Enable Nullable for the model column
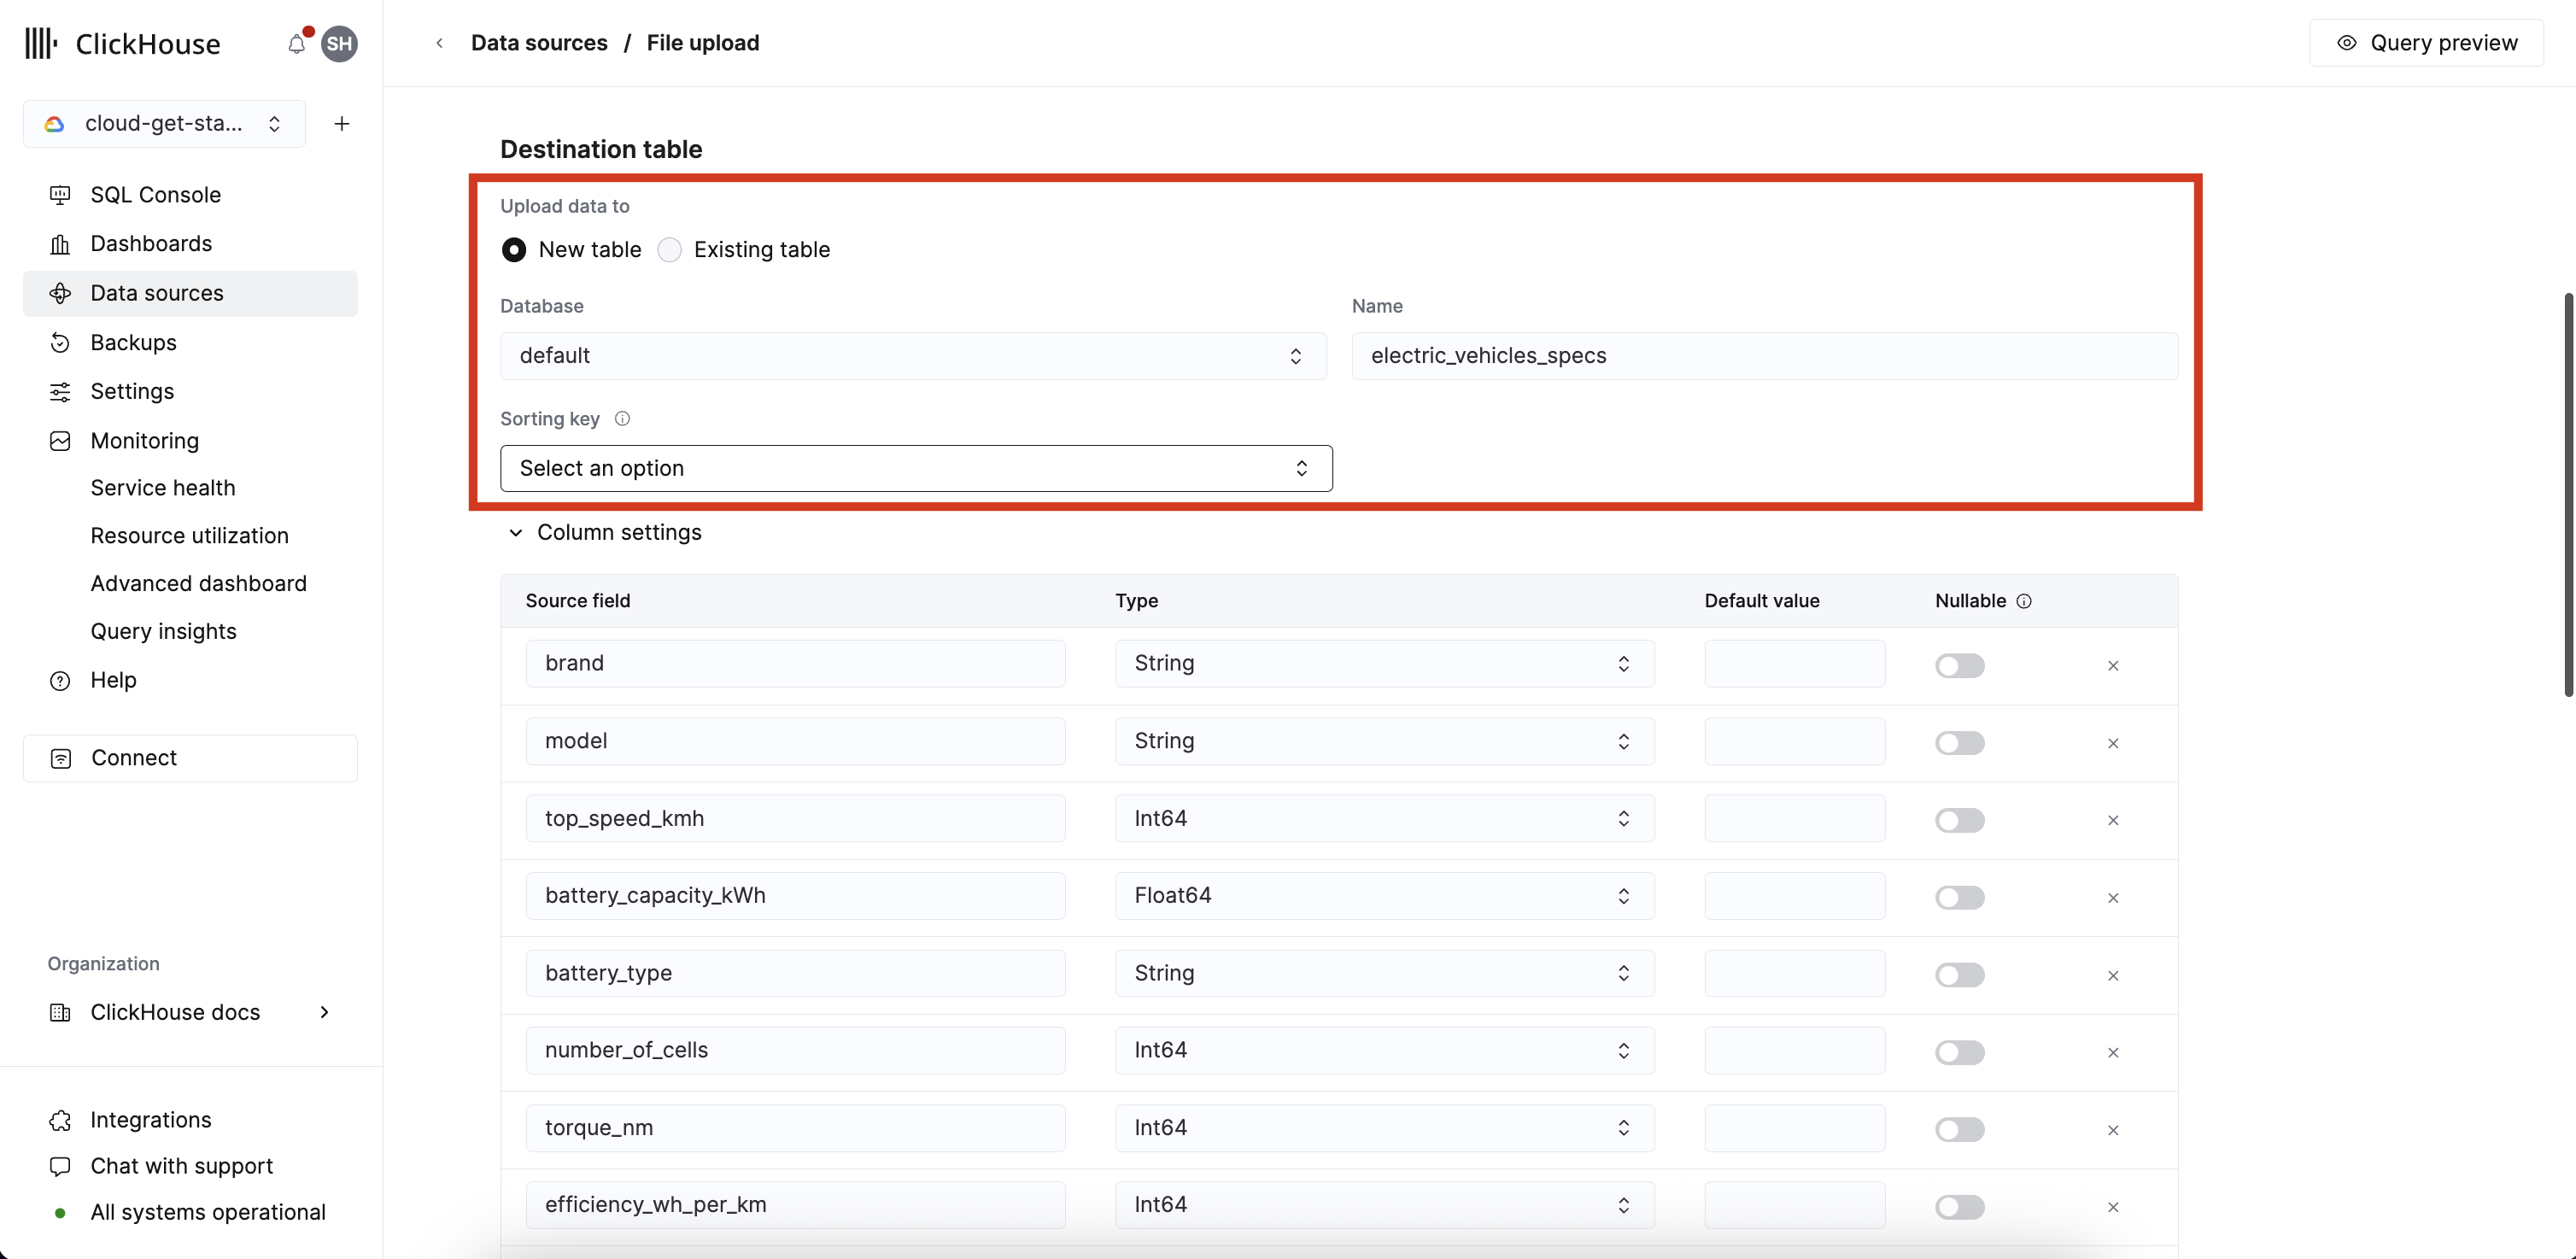This screenshot has width=2576, height=1259. 1959,743
